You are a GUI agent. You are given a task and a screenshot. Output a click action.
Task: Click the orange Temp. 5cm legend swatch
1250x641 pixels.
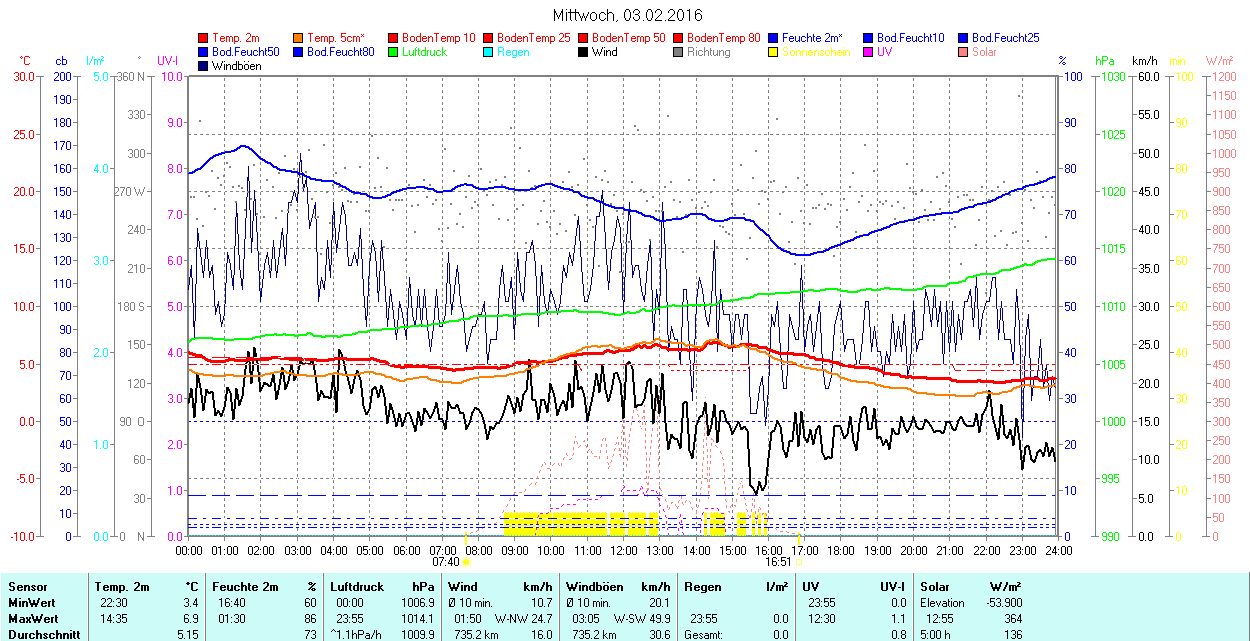pyautogui.click(x=299, y=38)
